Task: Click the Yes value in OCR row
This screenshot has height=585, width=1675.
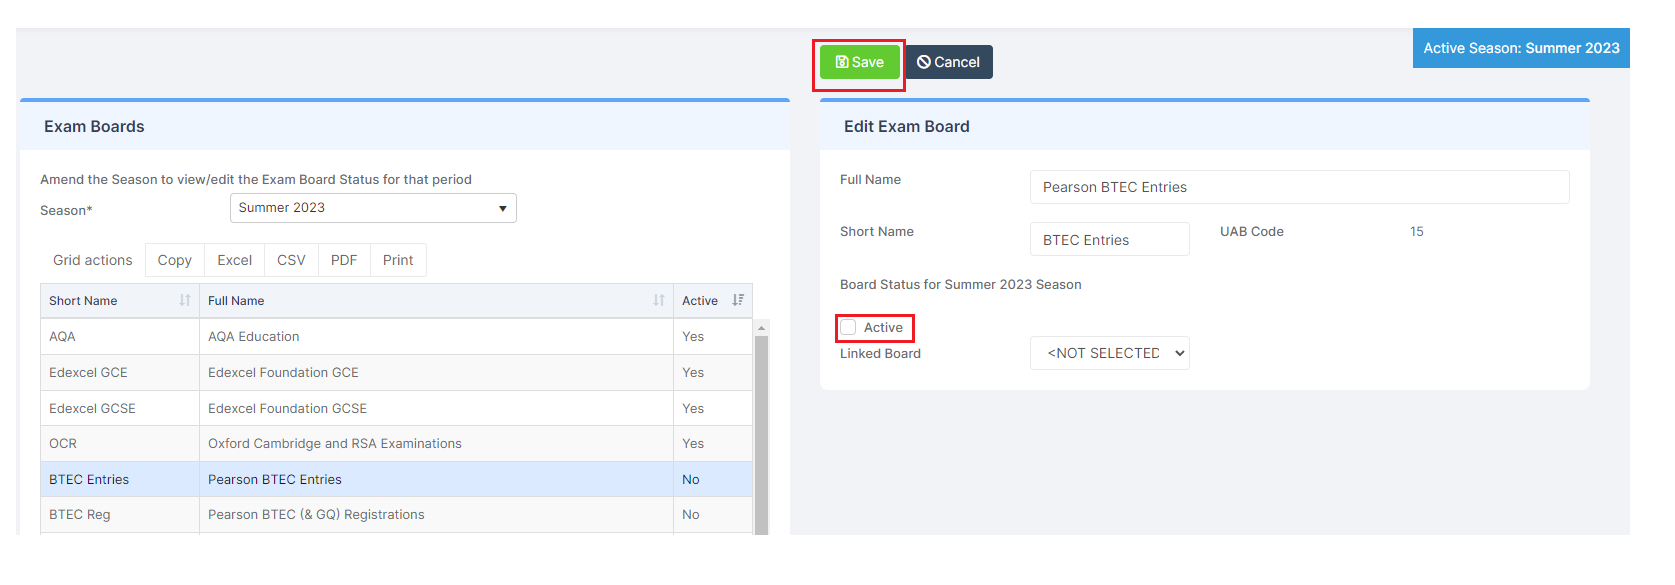Action: tap(693, 444)
